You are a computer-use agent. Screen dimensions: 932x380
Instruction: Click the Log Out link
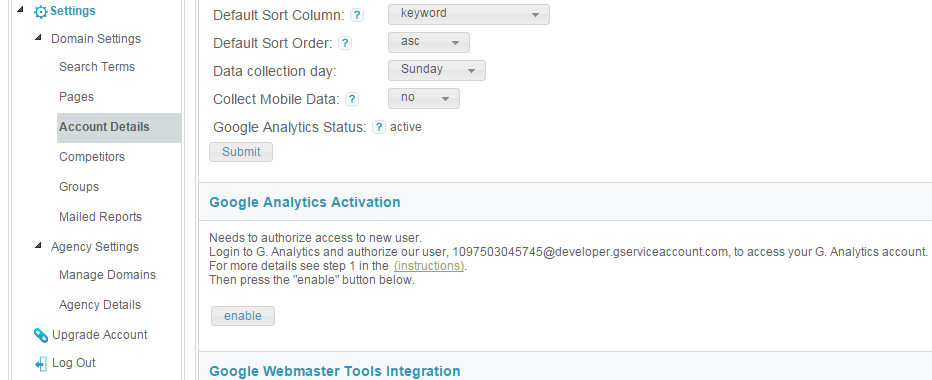click(x=74, y=363)
